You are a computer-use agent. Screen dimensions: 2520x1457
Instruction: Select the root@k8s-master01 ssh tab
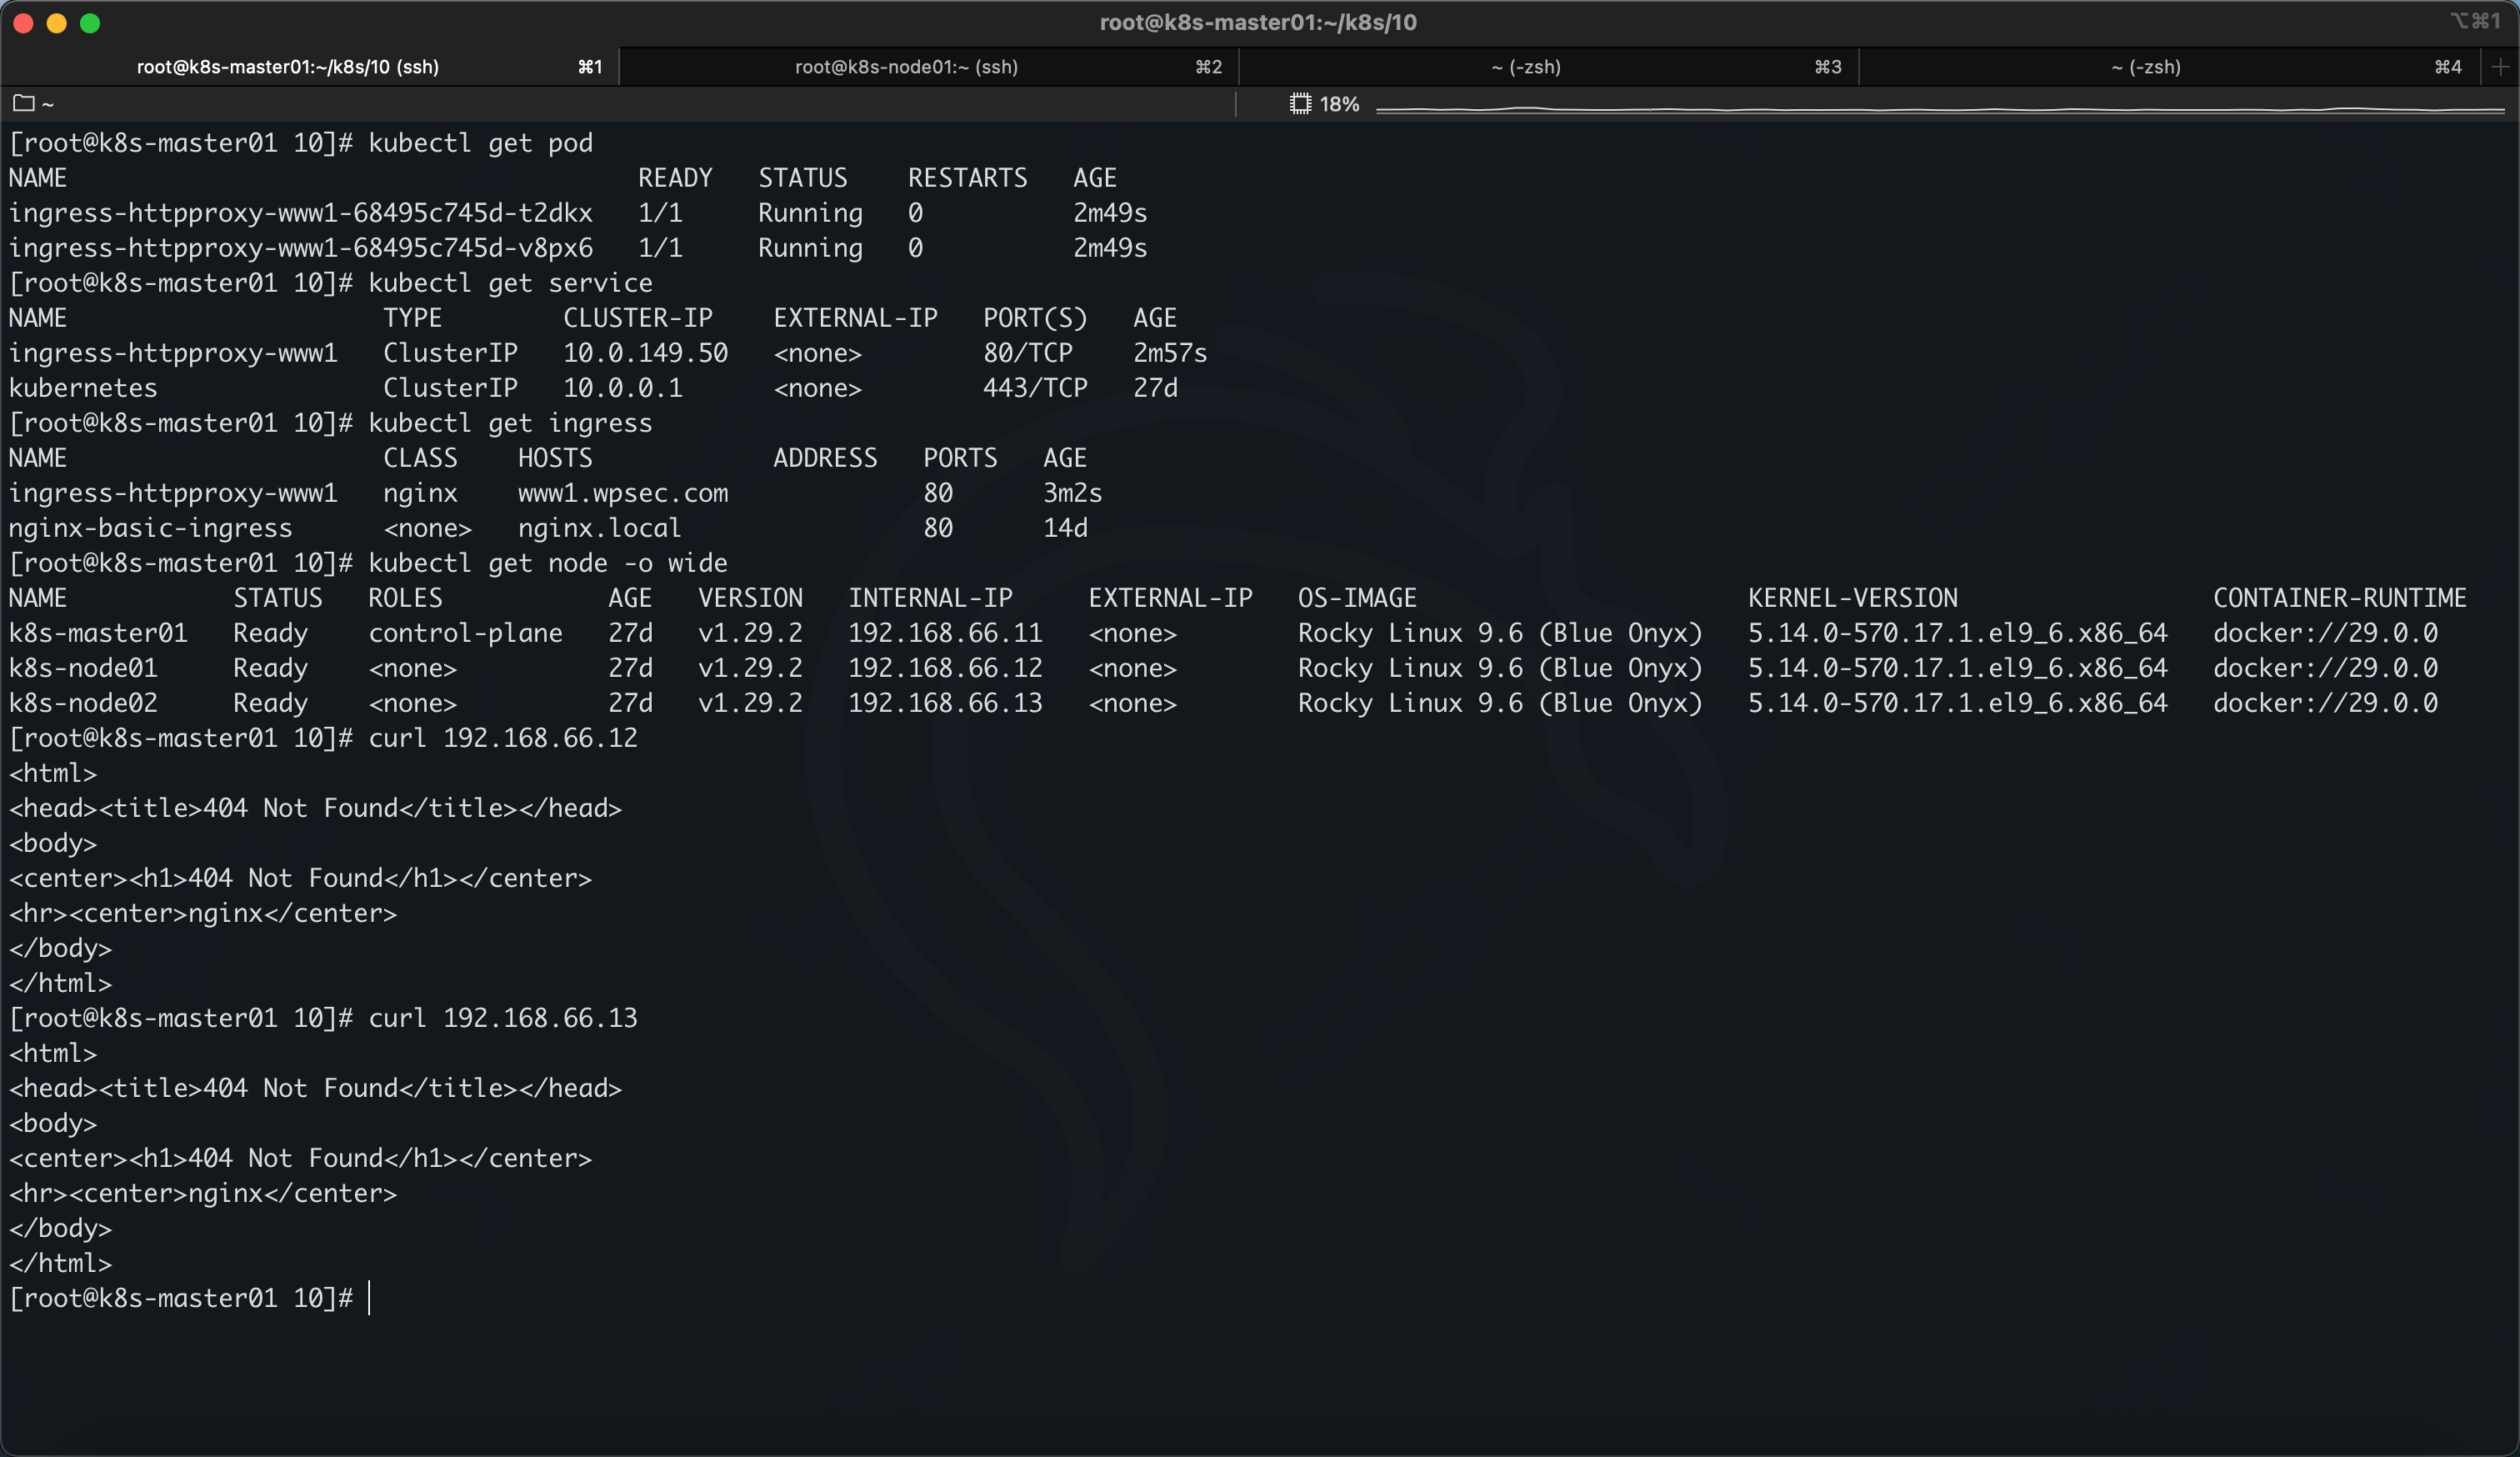(288, 67)
